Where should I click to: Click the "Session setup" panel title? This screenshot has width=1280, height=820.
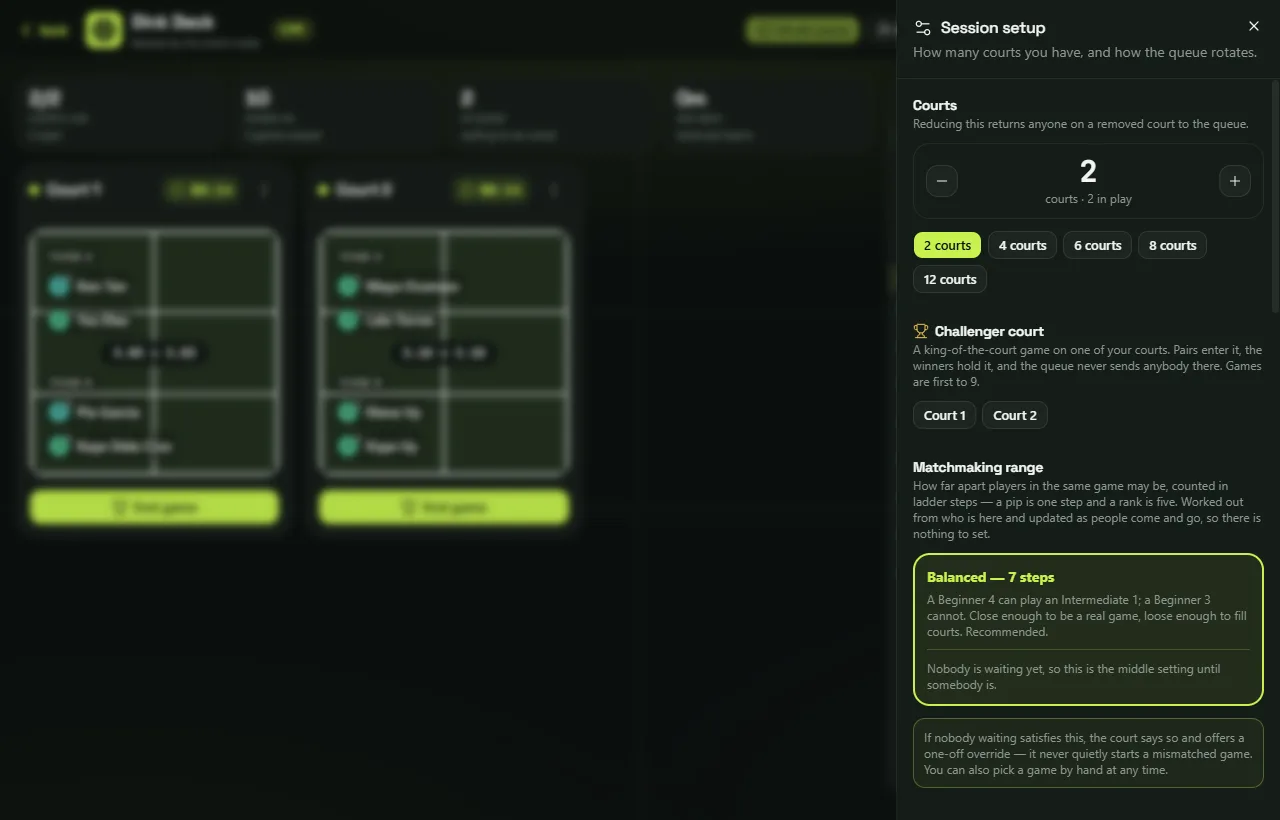coord(993,28)
